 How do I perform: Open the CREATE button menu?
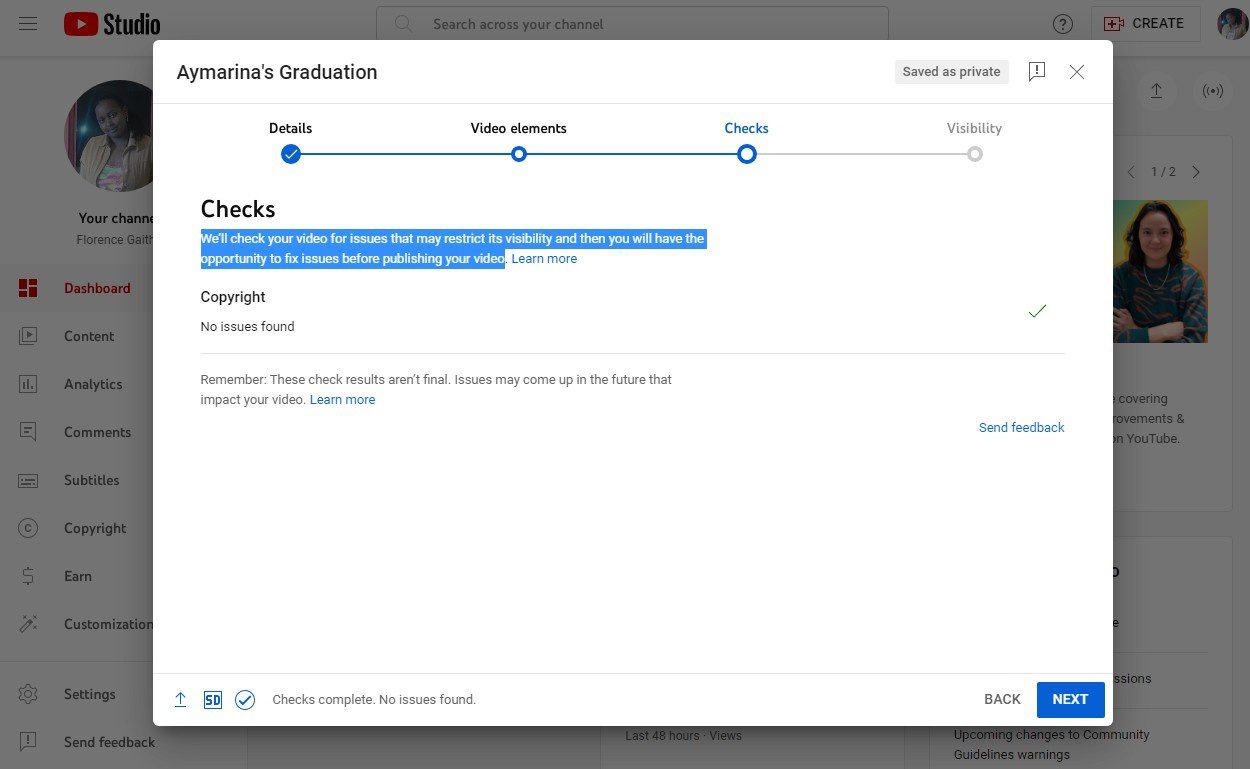[1146, 24]
